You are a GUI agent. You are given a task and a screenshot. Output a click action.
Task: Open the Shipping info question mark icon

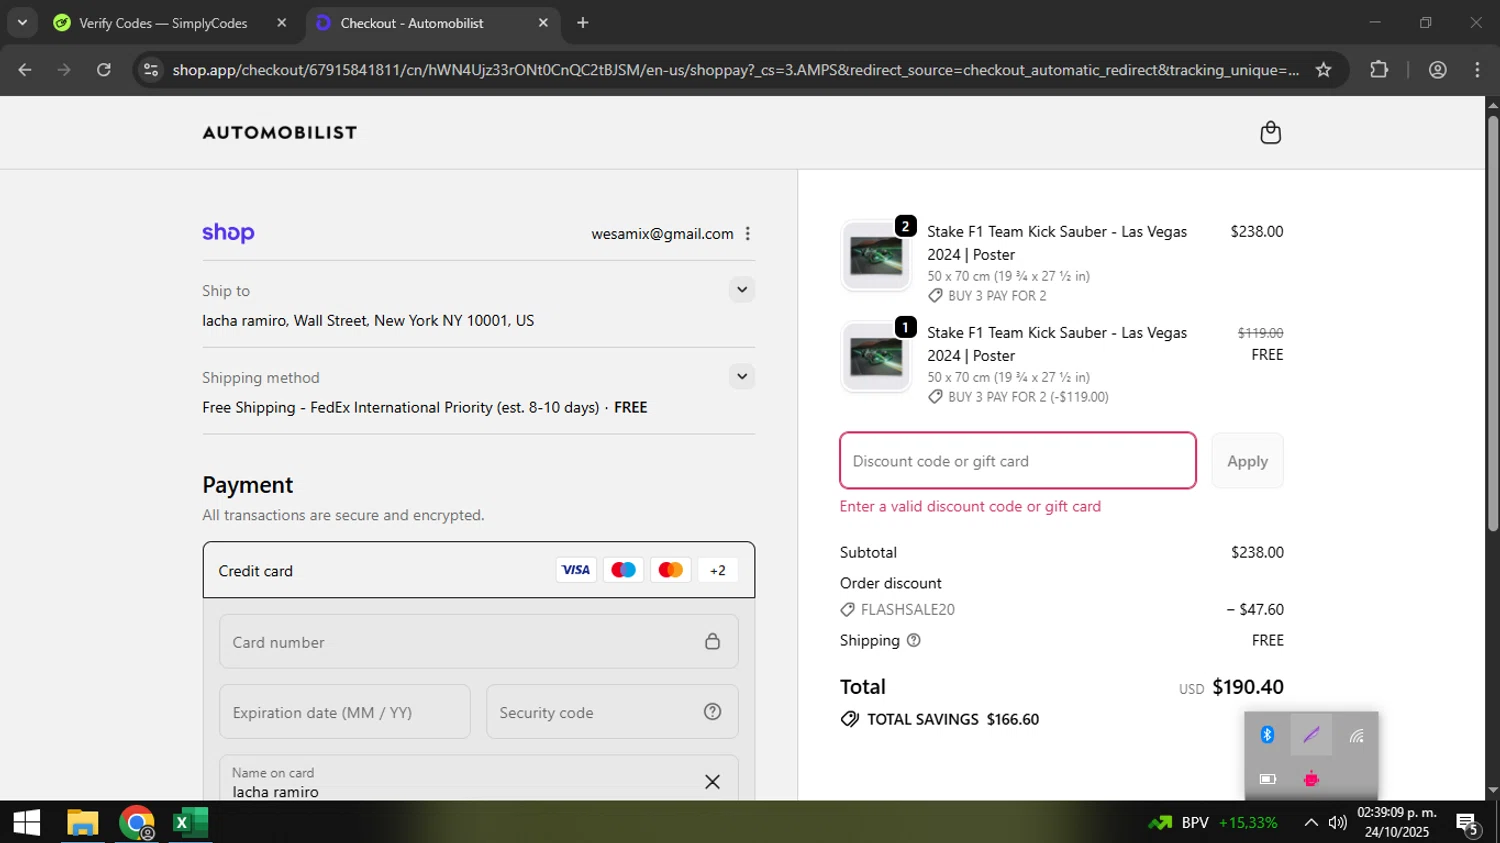coord(913,640)
